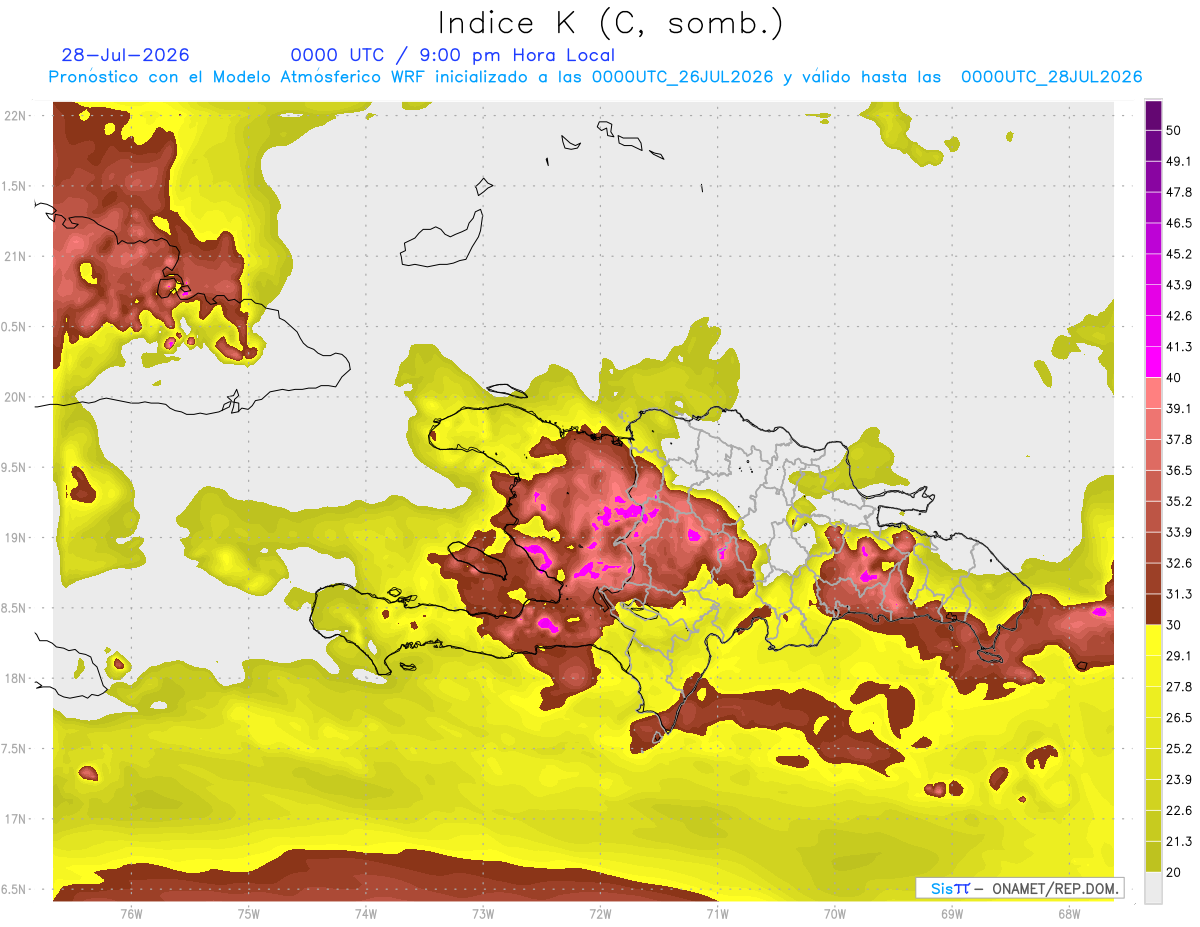1200x927 pixels.
Task: Click the longitude label '73W'
Action: [483, 913]
